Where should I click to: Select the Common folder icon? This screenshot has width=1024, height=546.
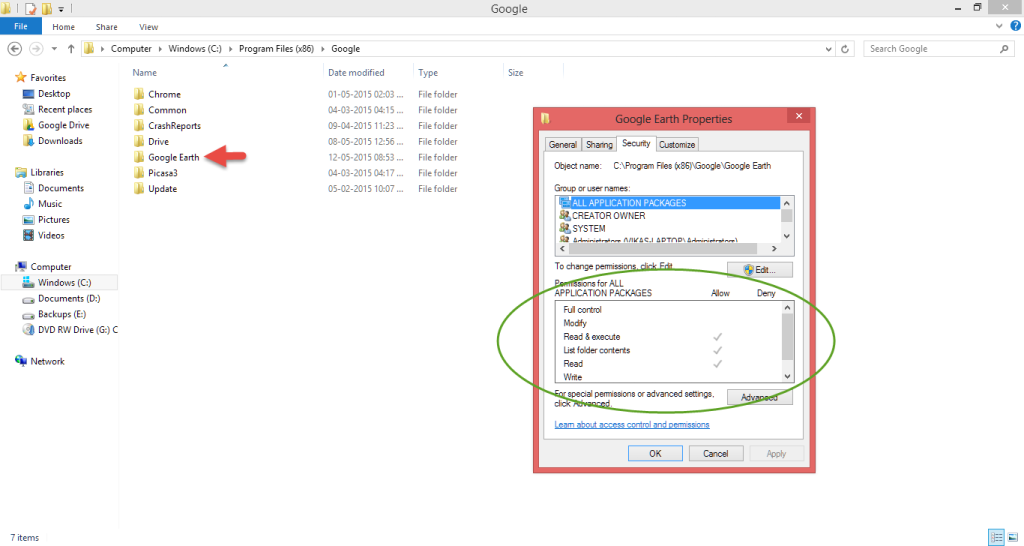point(139,110)
